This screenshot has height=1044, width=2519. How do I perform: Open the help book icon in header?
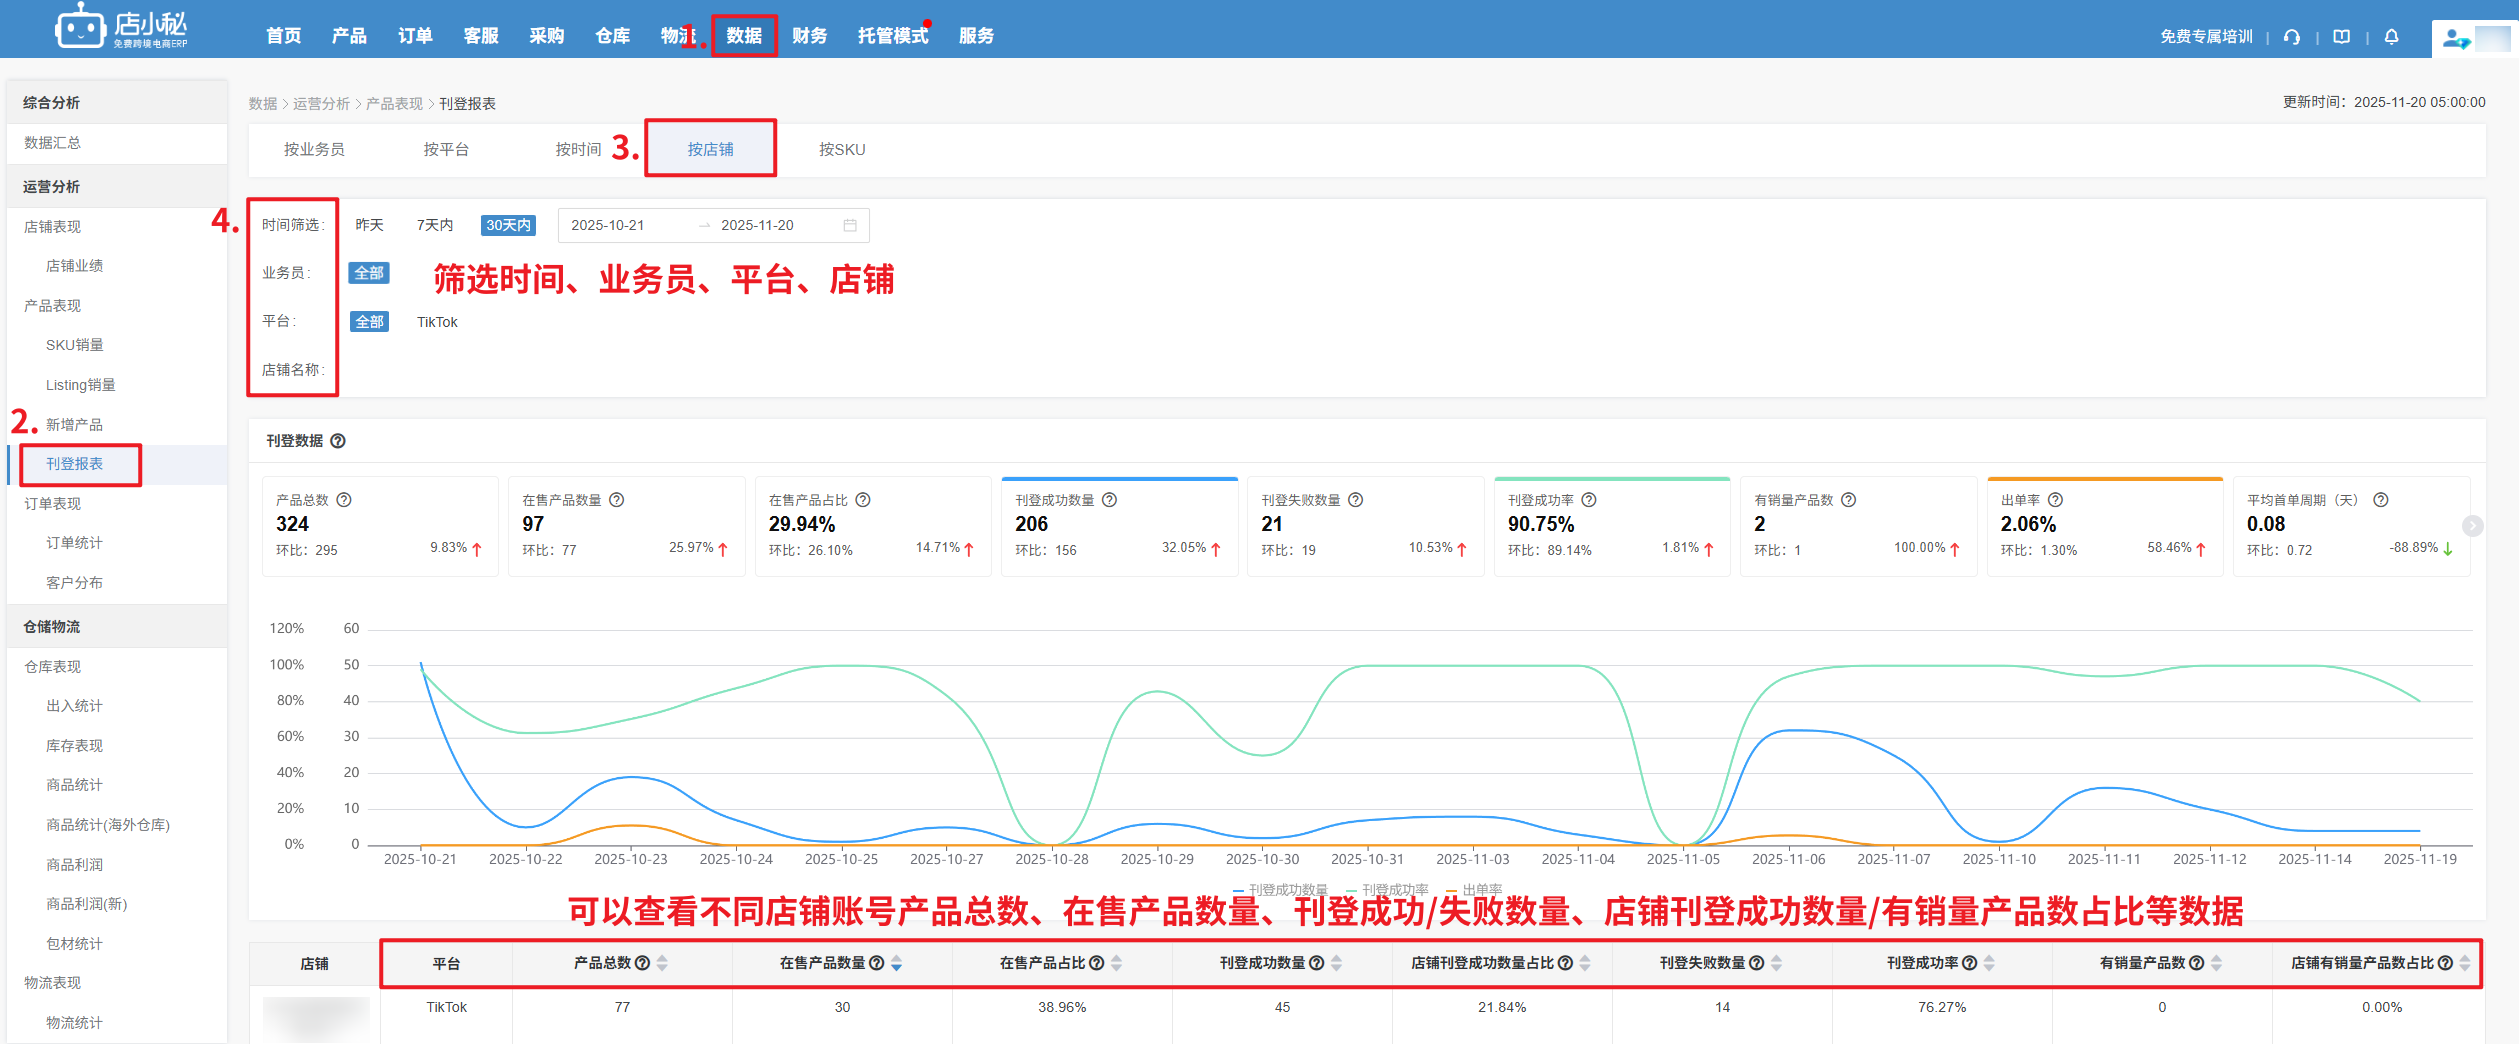click(2341, 37)
